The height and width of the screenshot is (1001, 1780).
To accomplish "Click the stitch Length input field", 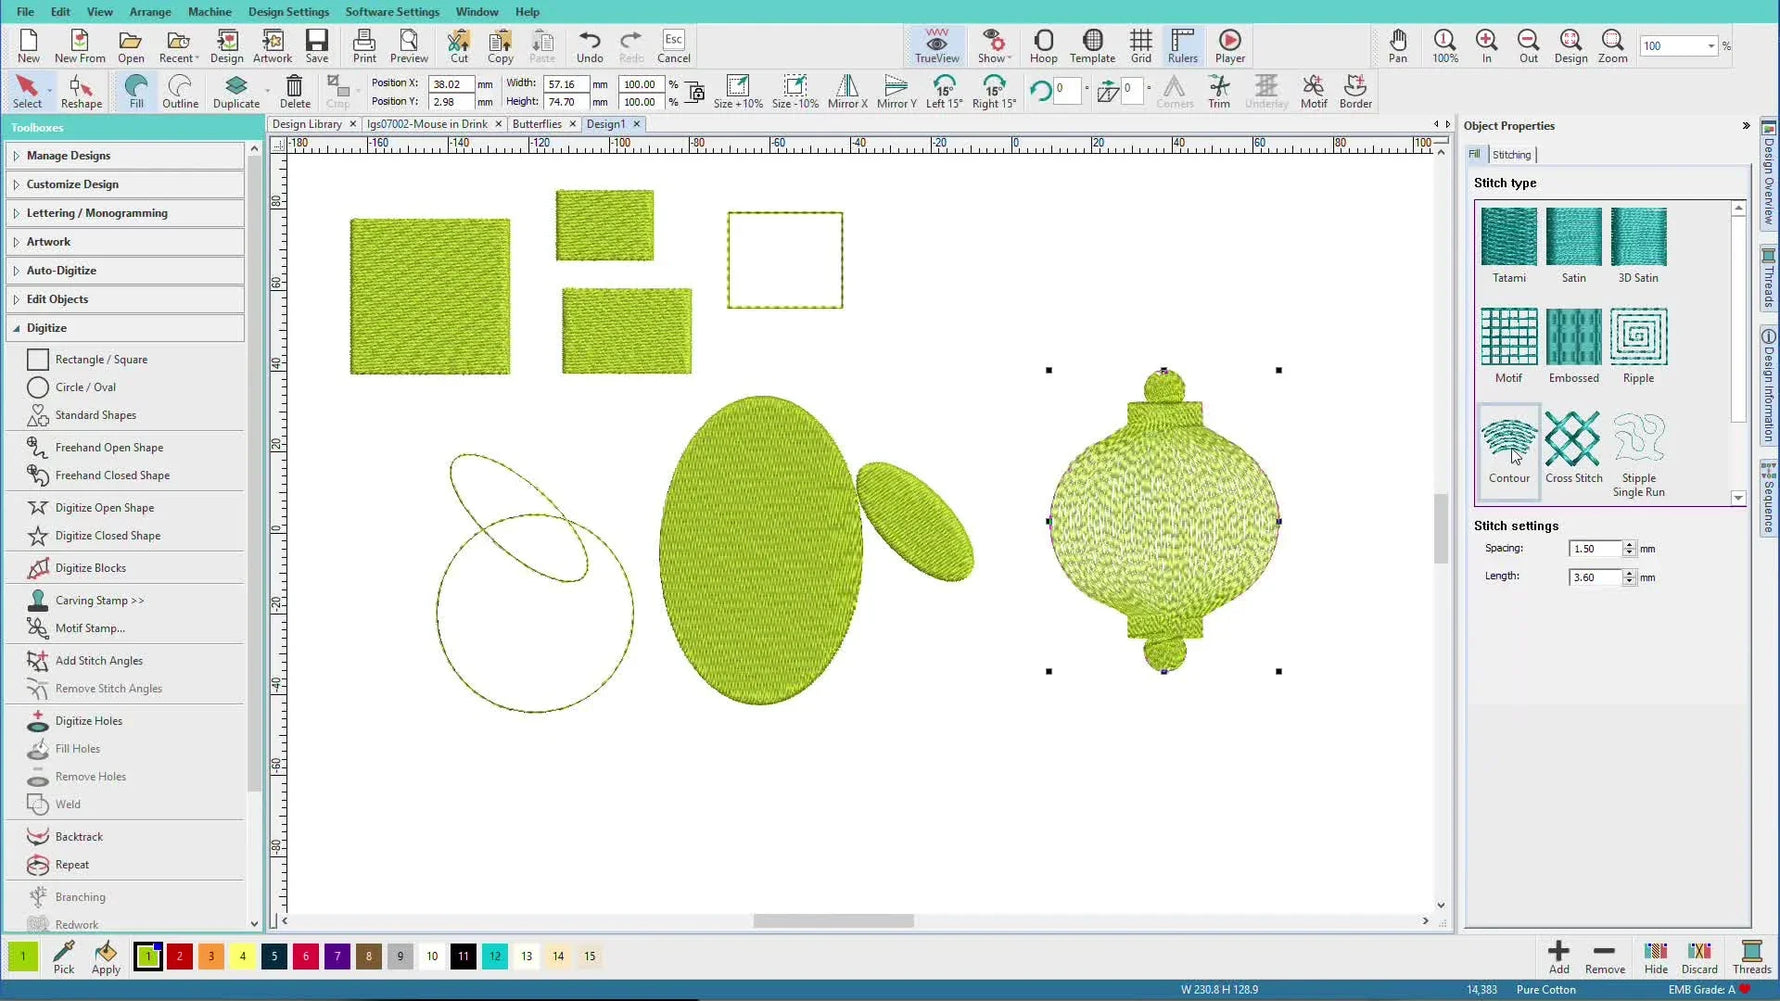I will [1595, 577].
